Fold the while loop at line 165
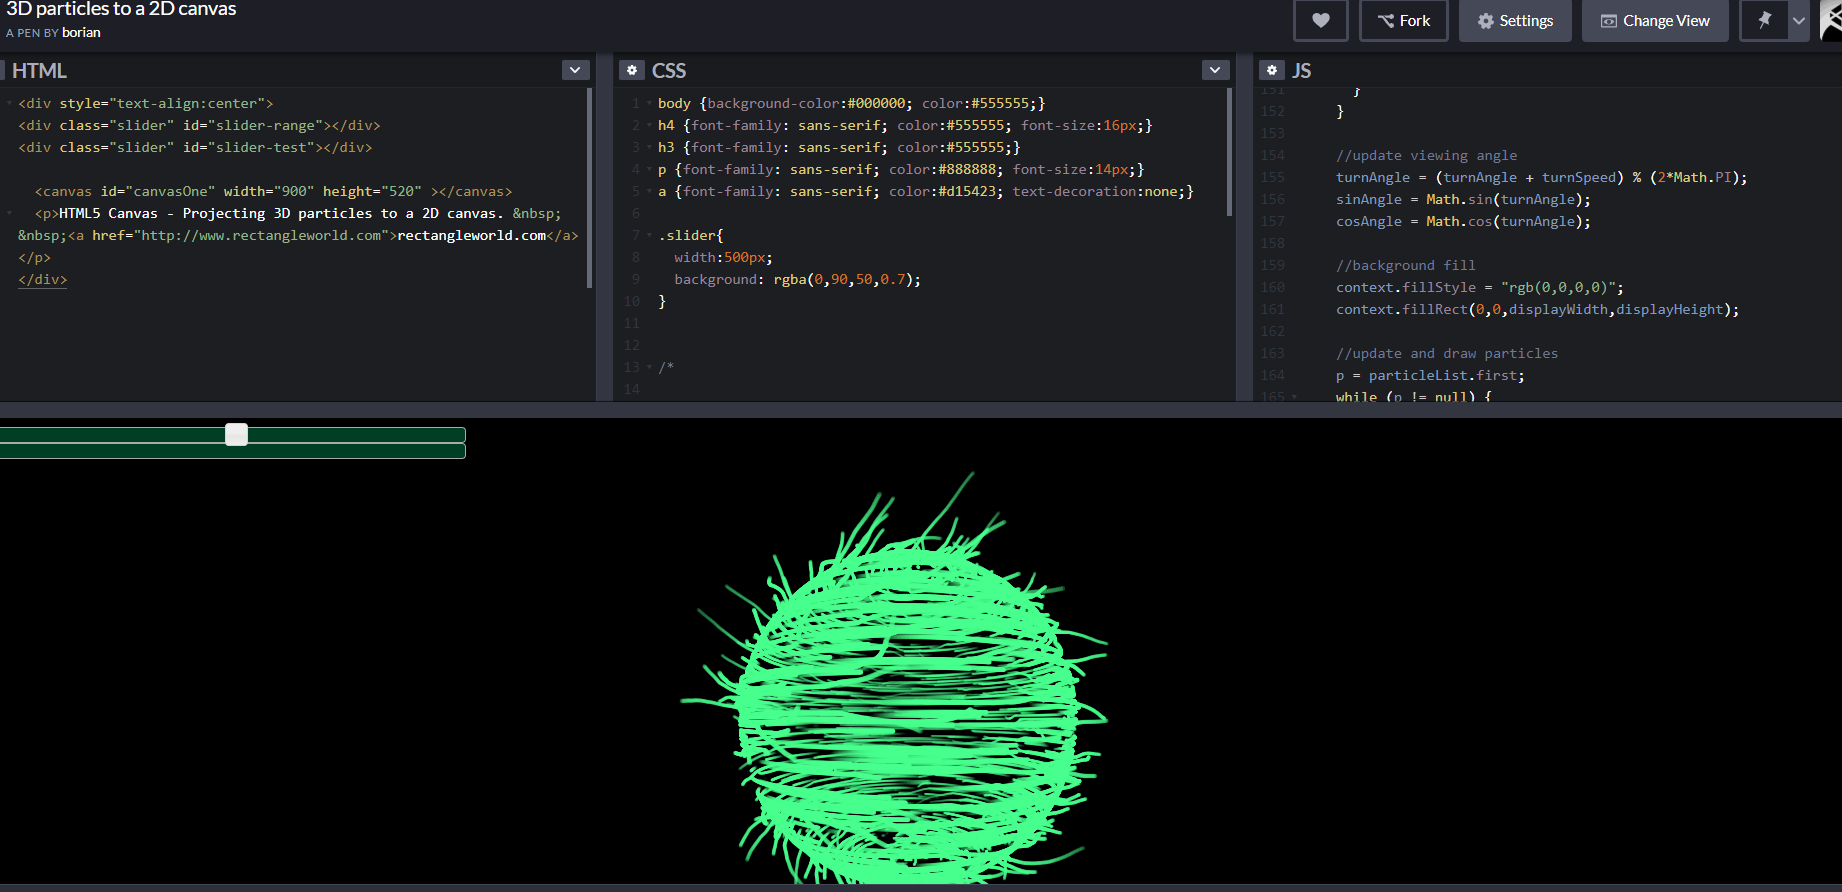Image resolution: width=1842 pixels, height=892 pixels. (1294, 397)
